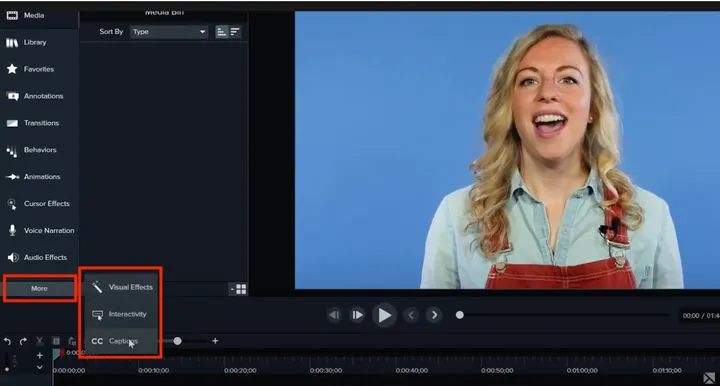This screenshot has width=720, height=386.
Task: Open the Favorites tab
Action: [x=39, y=69]
